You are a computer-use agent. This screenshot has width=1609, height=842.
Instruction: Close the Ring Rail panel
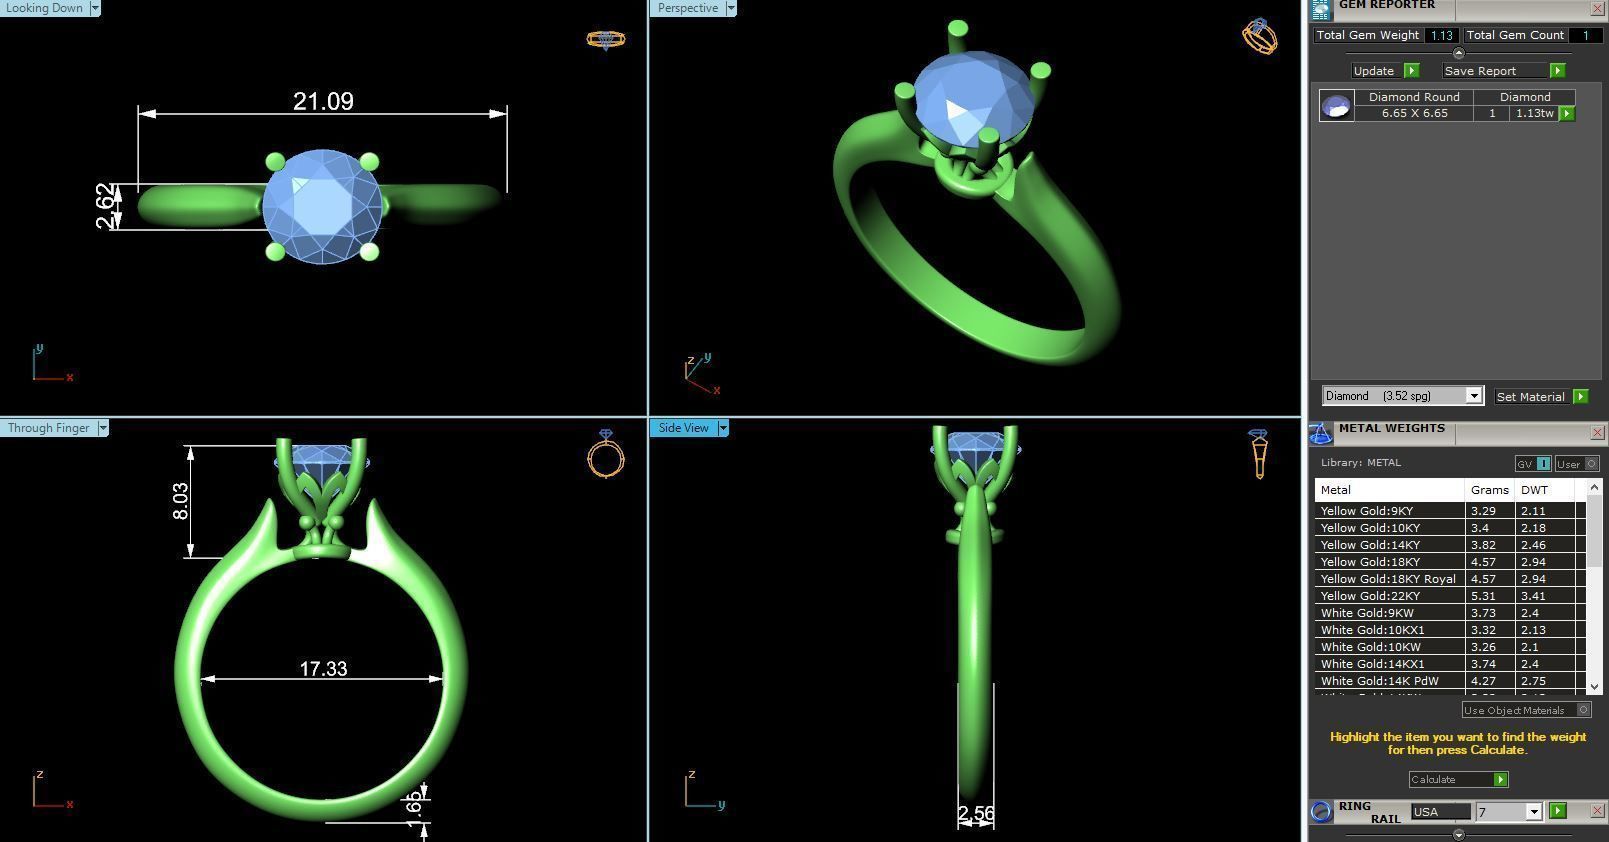click(1597, 811)
